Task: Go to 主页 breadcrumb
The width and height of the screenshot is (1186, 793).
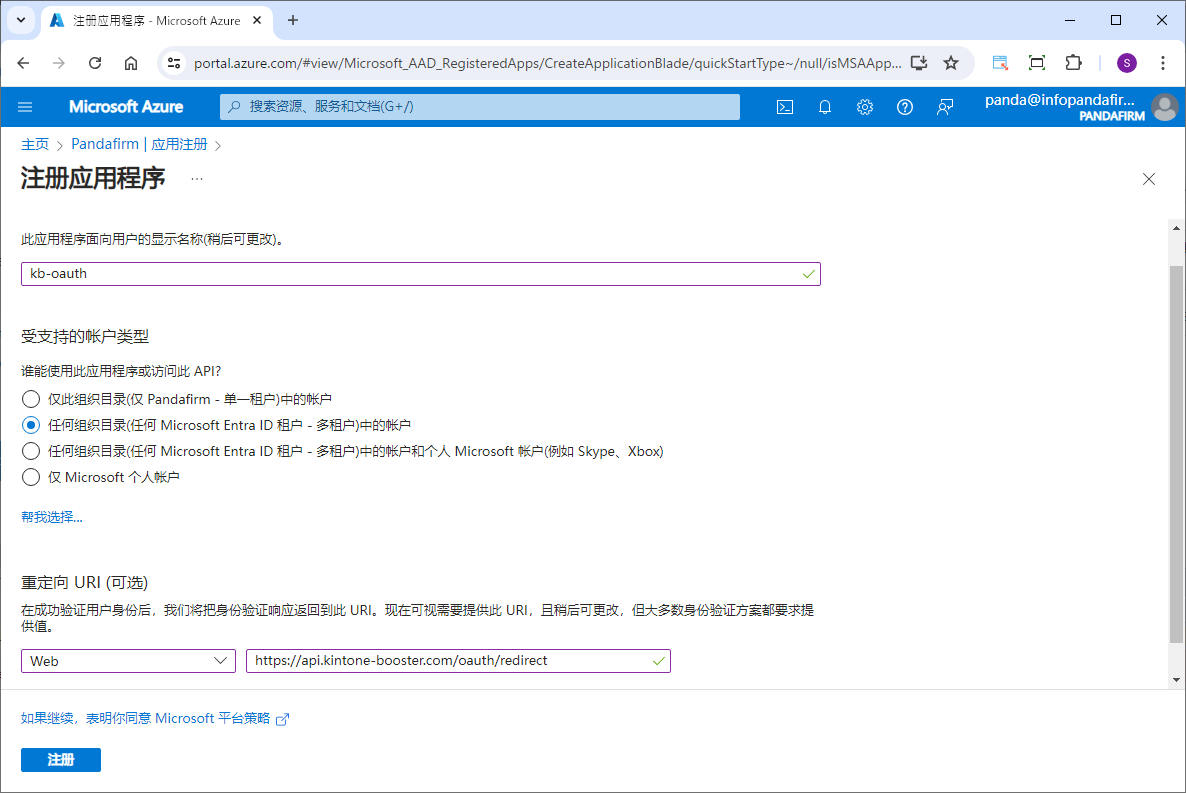Action: click(35, 144)
